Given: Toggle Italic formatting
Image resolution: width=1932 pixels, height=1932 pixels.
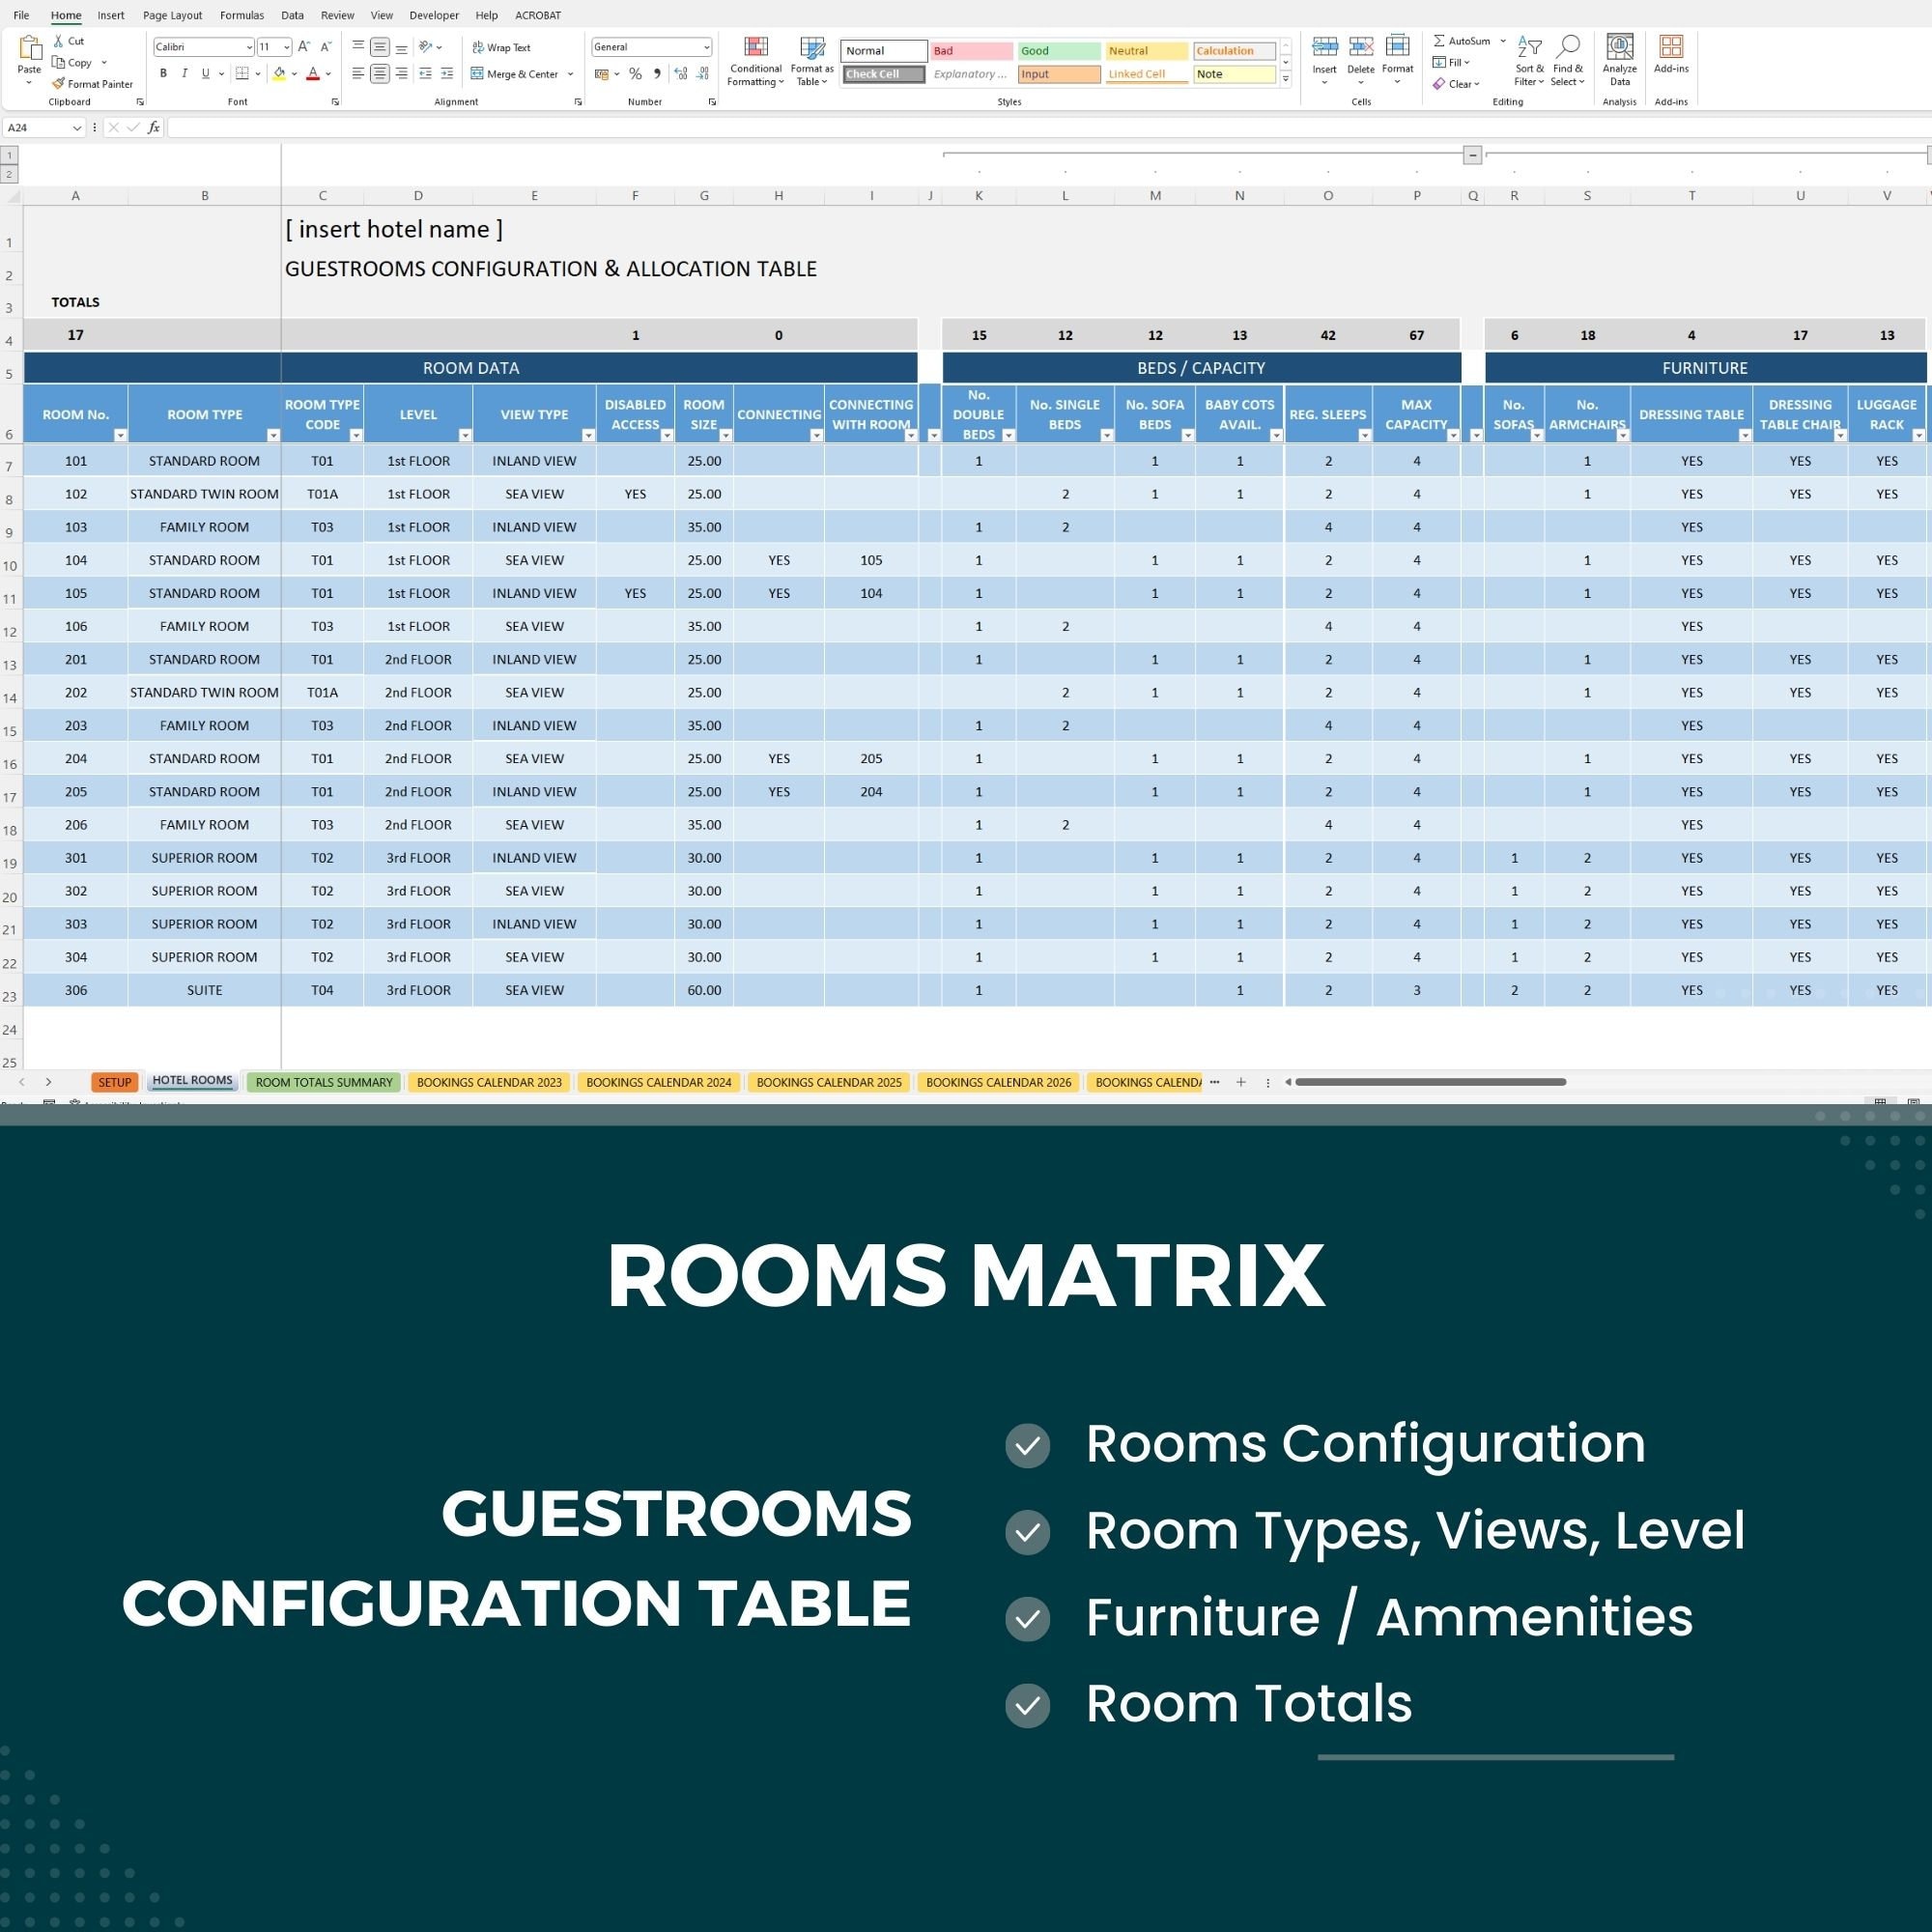Looking at the screenshot, I should pos(184,73).
